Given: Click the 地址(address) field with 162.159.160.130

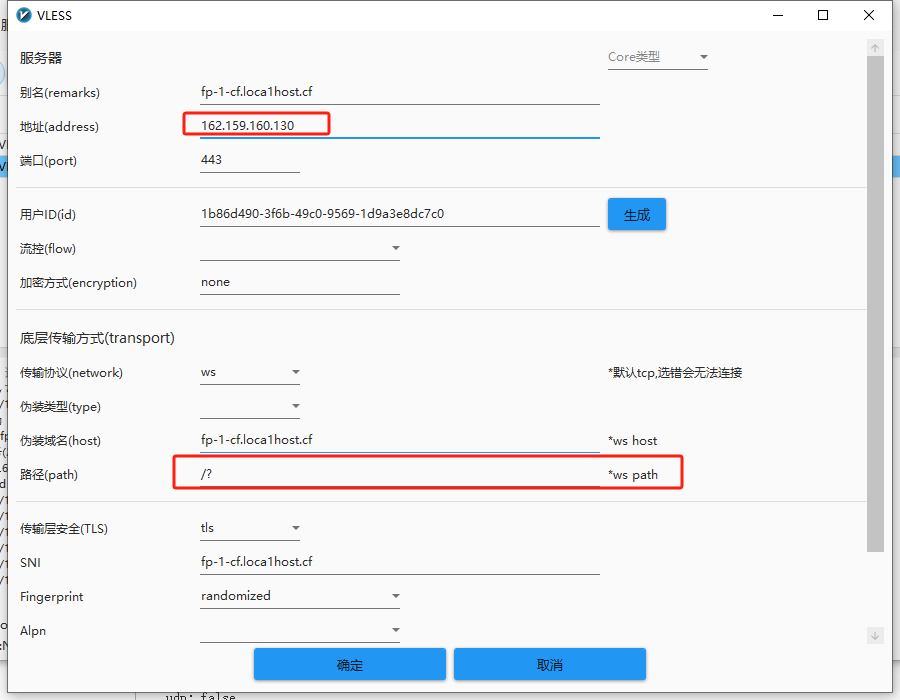Looking at the screenshot, I should 399,126.
